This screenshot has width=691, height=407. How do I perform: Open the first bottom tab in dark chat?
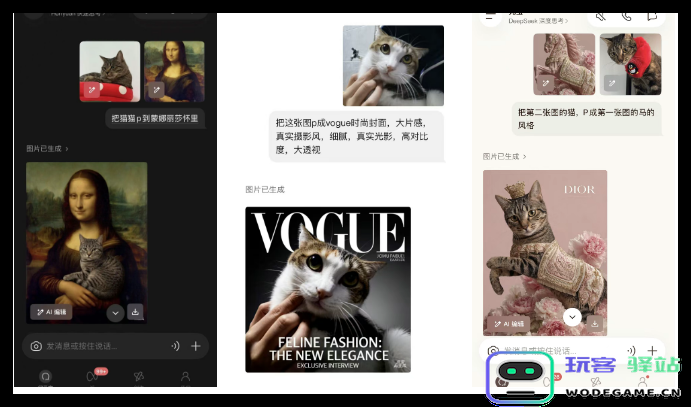point(44,378)
